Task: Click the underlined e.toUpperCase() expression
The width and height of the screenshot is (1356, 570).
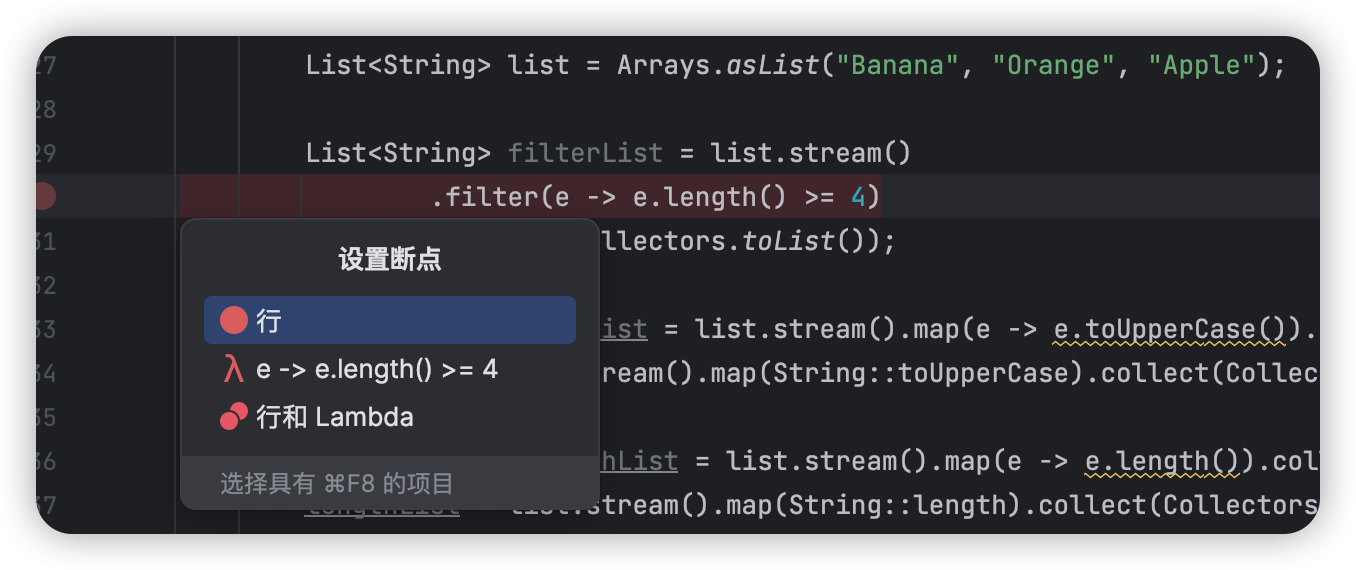Action: click(1170, 329)
